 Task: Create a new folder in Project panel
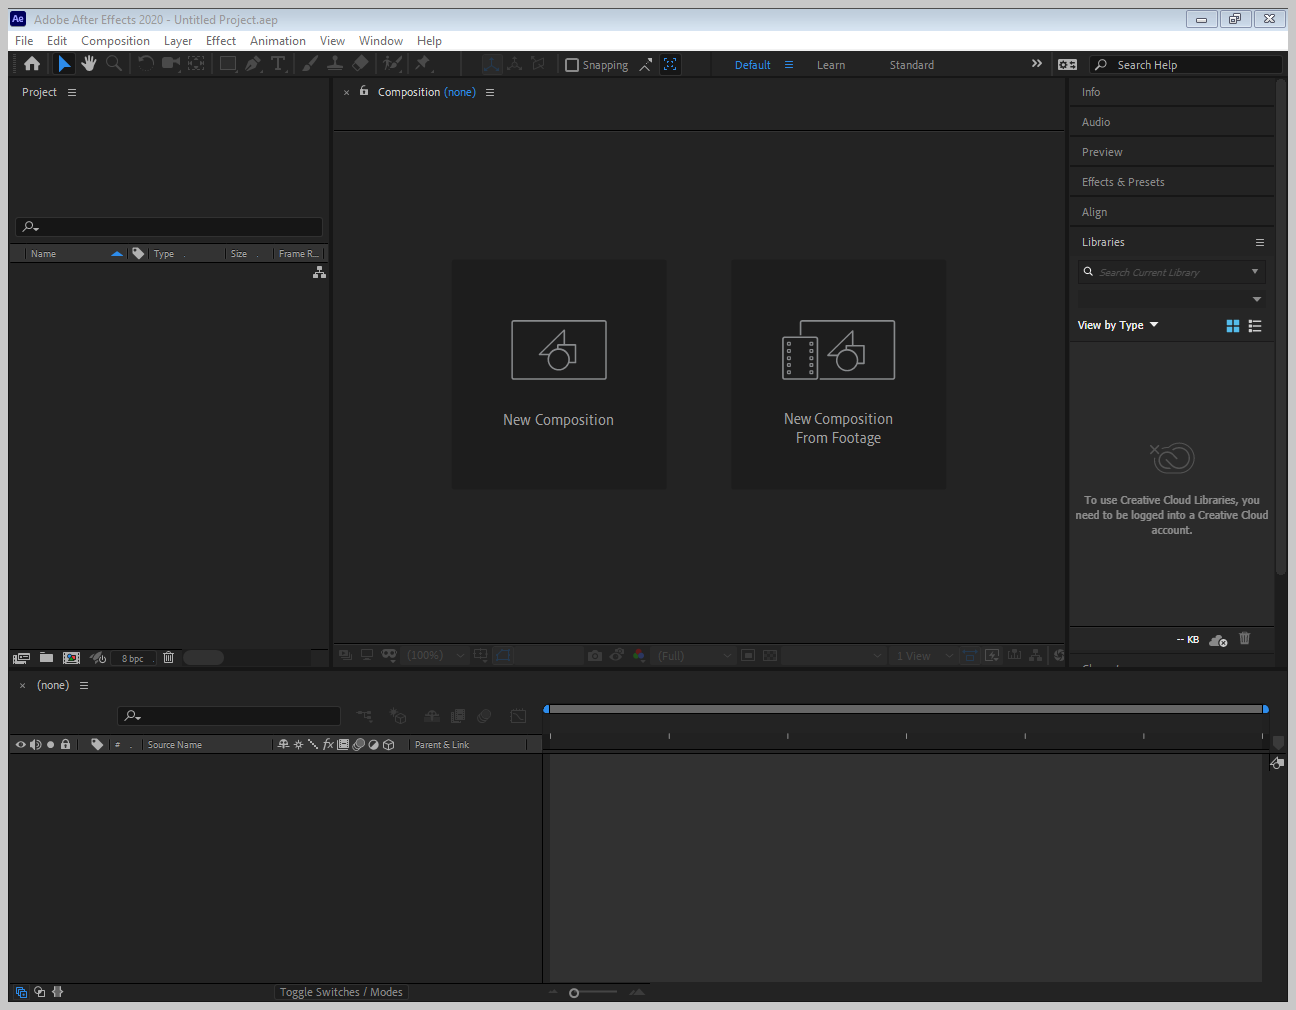(x=46, y=658)
